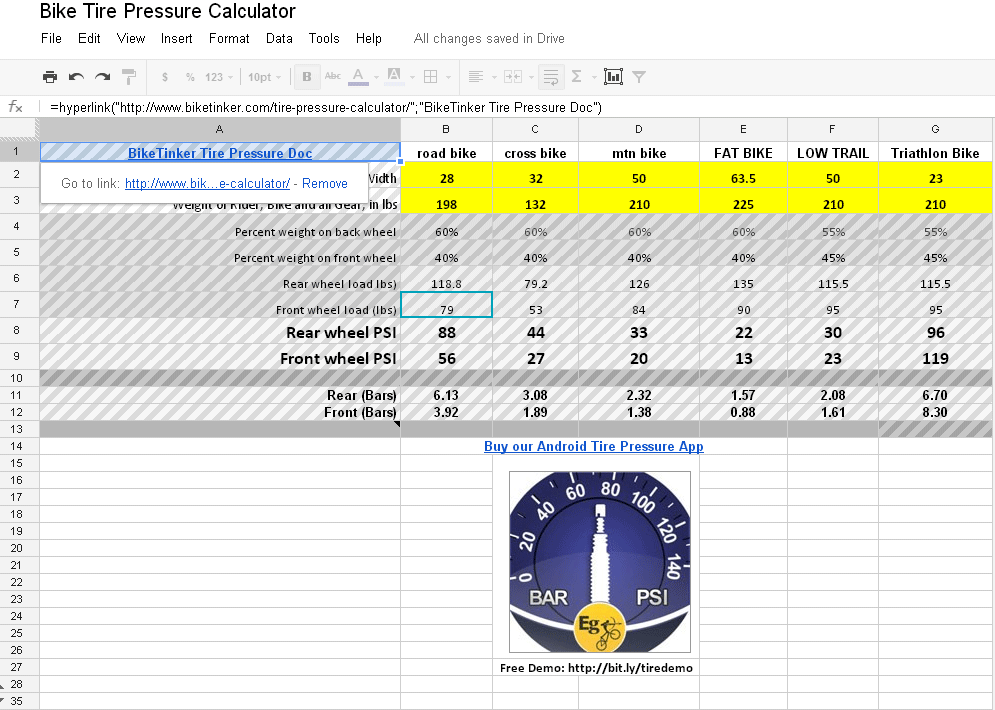Select Front wheel PSI value 119
995x710 pixels.
935,358
